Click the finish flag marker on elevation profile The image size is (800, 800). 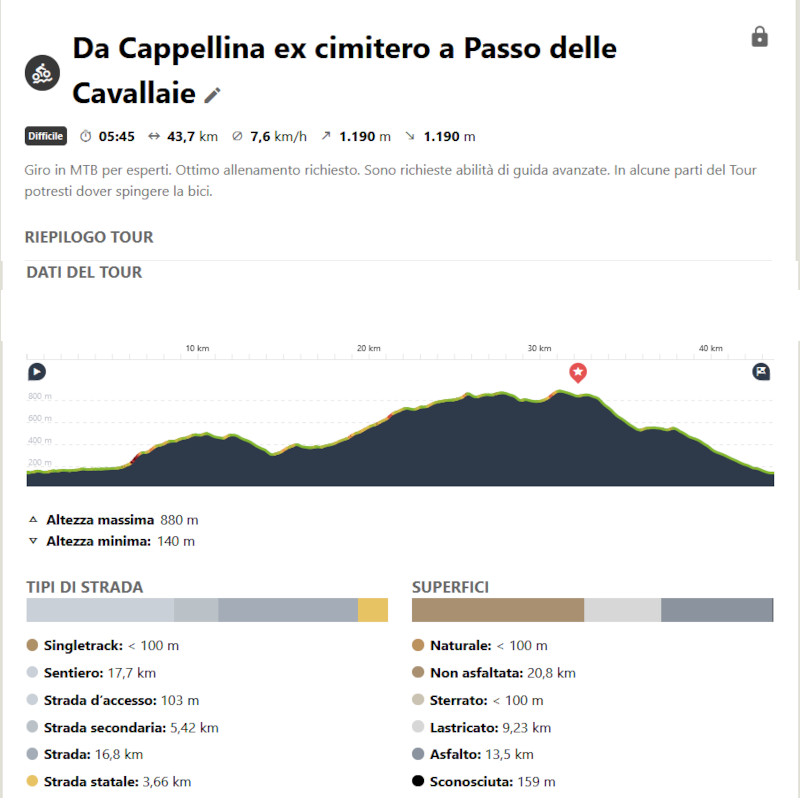point(761,371)
